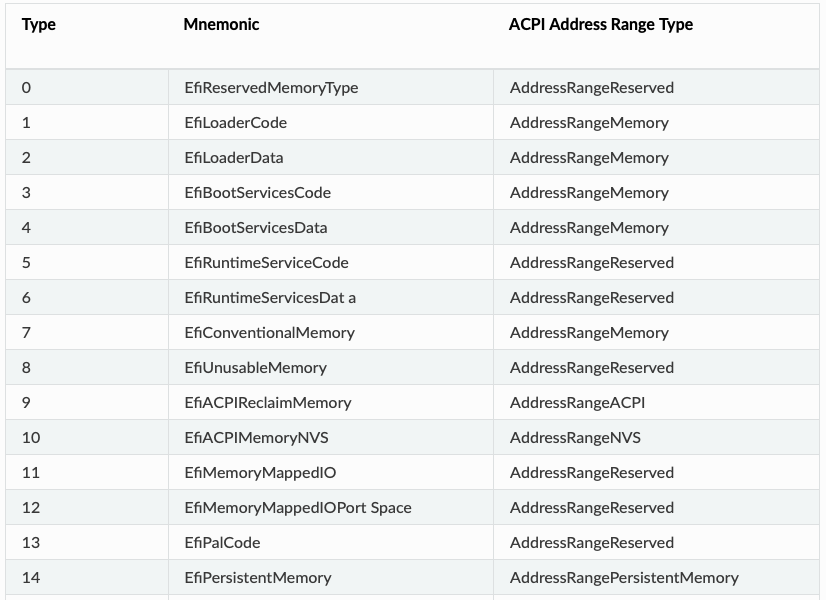Screen dimensions: 826x600
Task: Click the EfiConventionalMemory mnemonic
Action: pos(269,333)
